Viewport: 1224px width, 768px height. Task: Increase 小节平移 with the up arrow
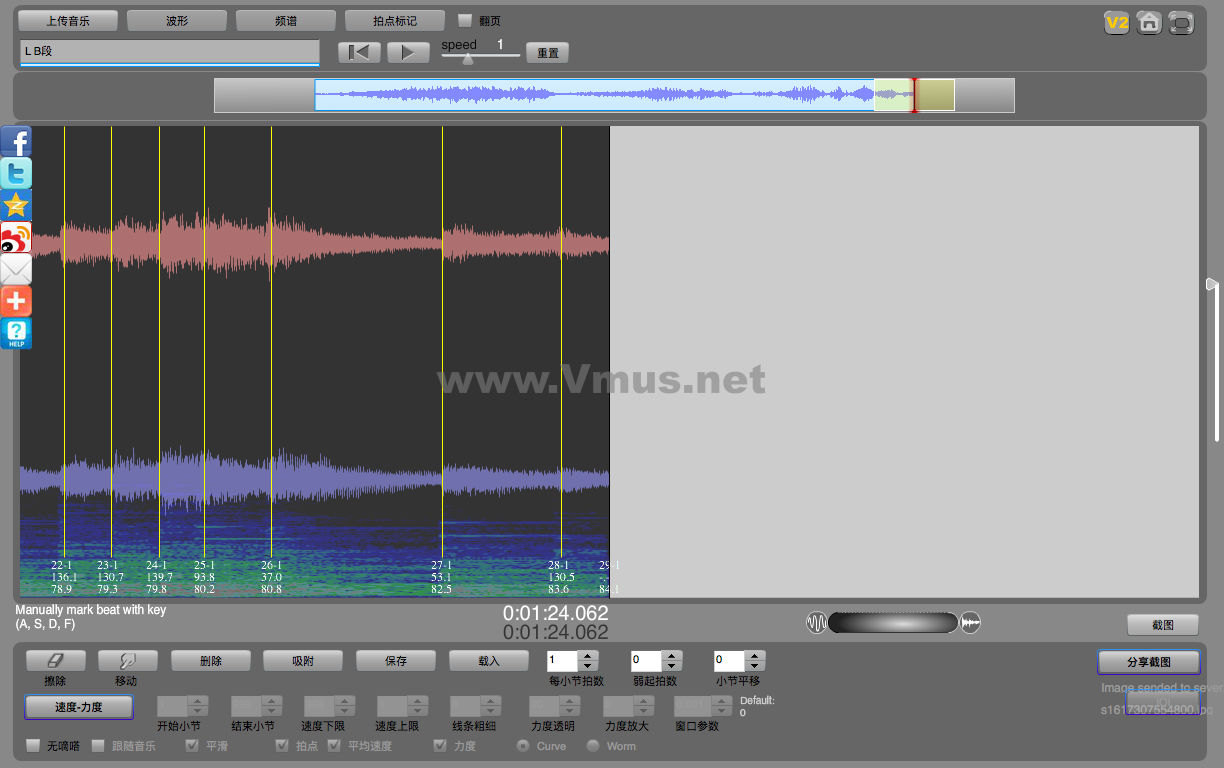coord(755,656)
